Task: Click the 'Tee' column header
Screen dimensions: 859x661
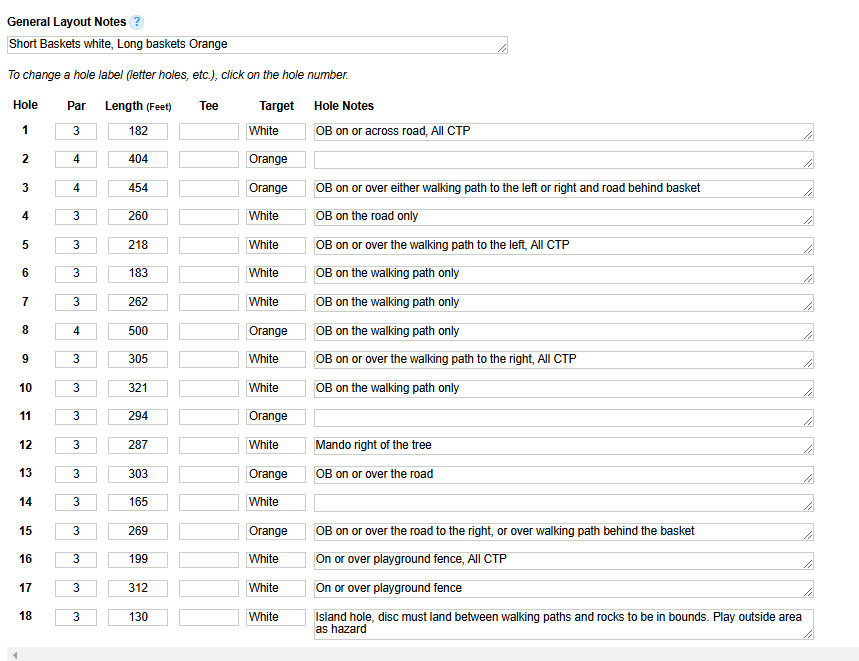Action: [209, 106]
